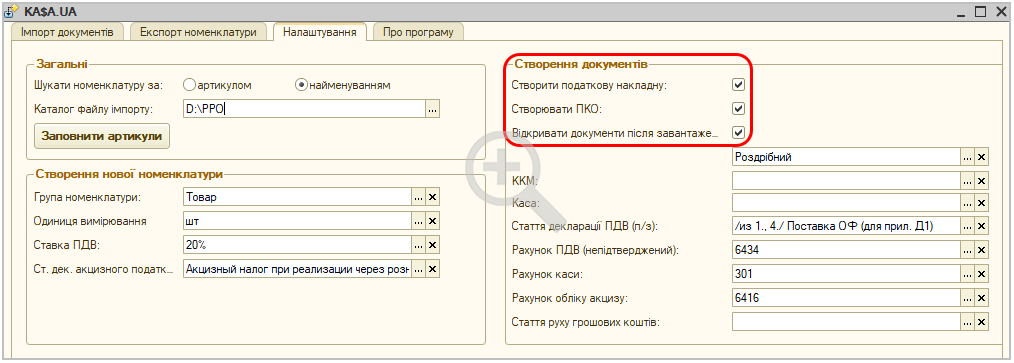Click the Одиниця вимірювання field

[x=297, y=221]
